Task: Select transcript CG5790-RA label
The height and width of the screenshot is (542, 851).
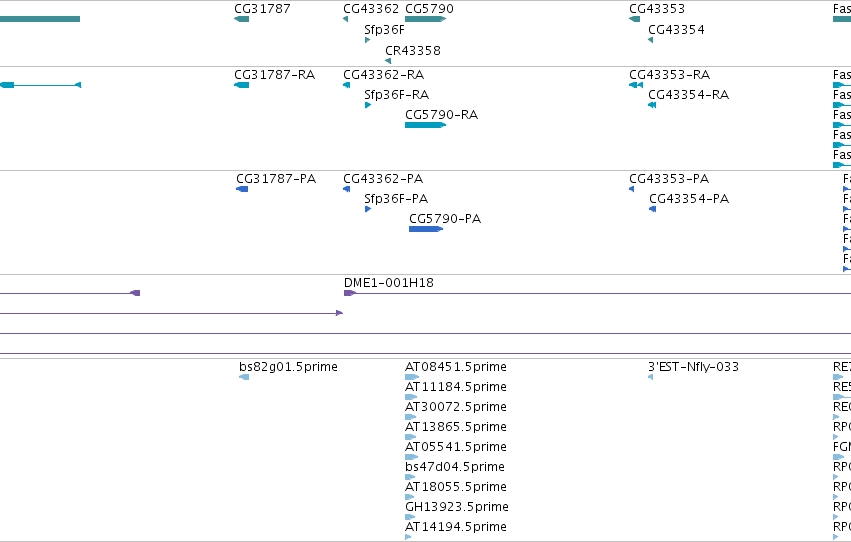Action: pos(441,115)
